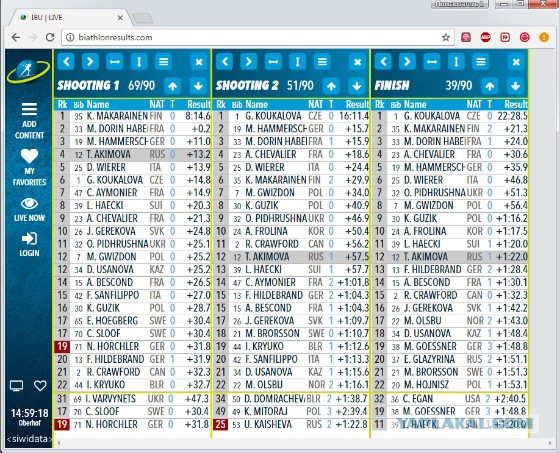Select U. KAISHEVA row in Shooting 2

291,424
